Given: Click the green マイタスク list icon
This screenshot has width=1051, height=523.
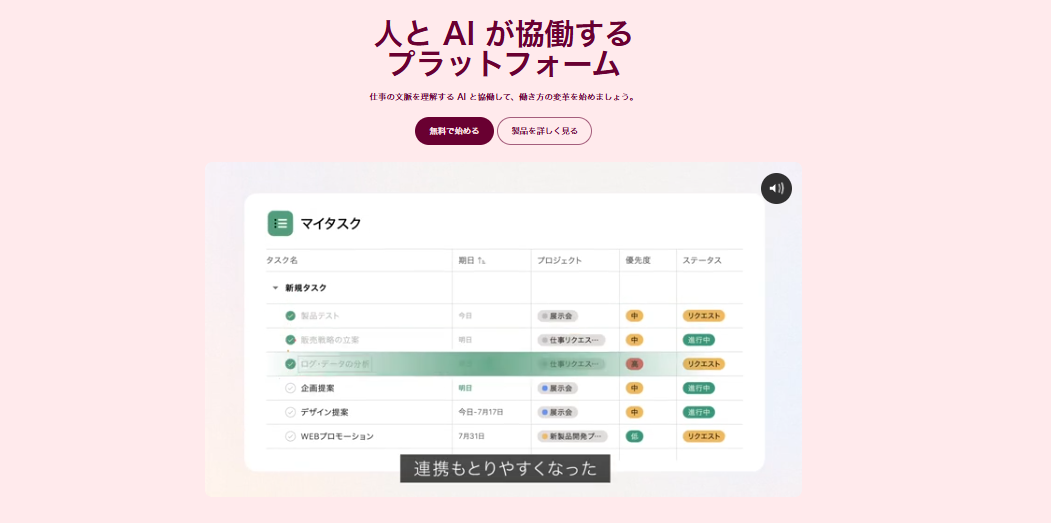Looking at the screenshot, I should pyautogui.click(x=280, y=223).
